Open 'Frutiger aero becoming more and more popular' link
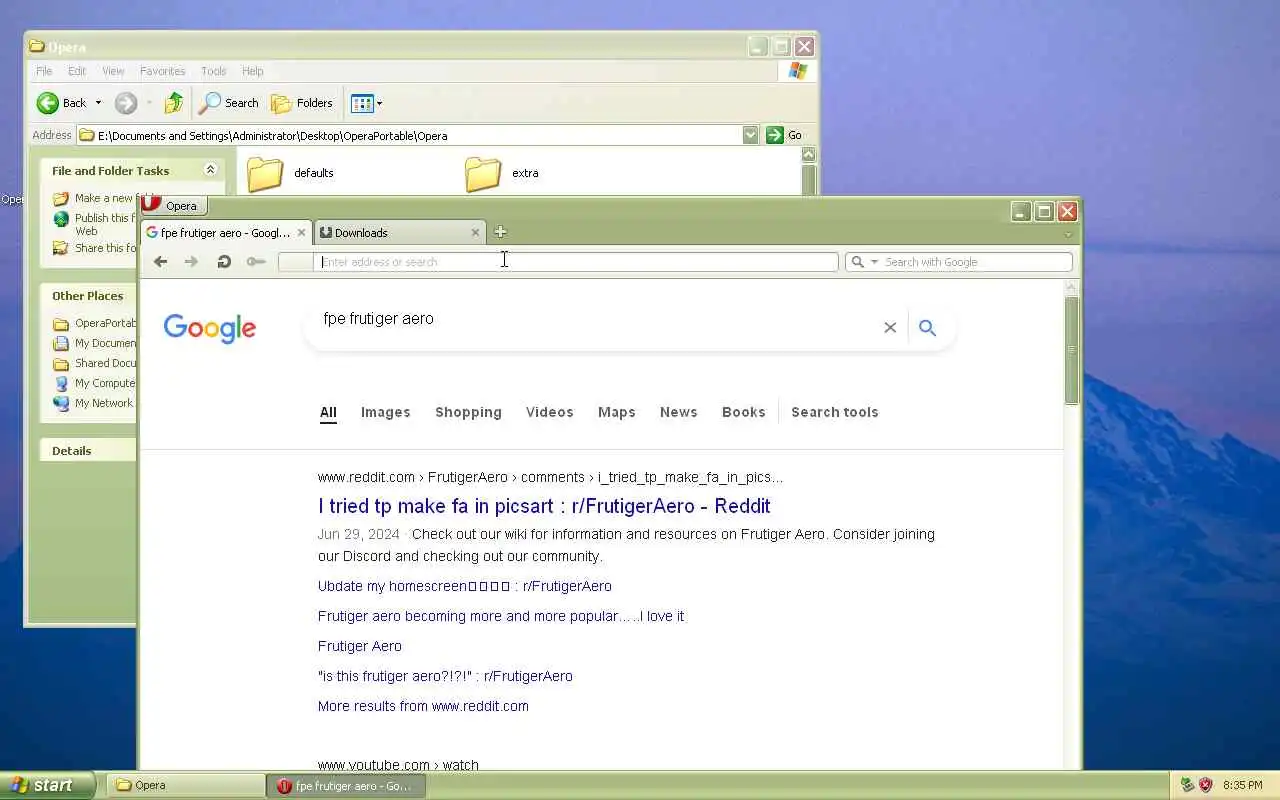Viewport: 1280px width, 800px height. tap(501, 616)
